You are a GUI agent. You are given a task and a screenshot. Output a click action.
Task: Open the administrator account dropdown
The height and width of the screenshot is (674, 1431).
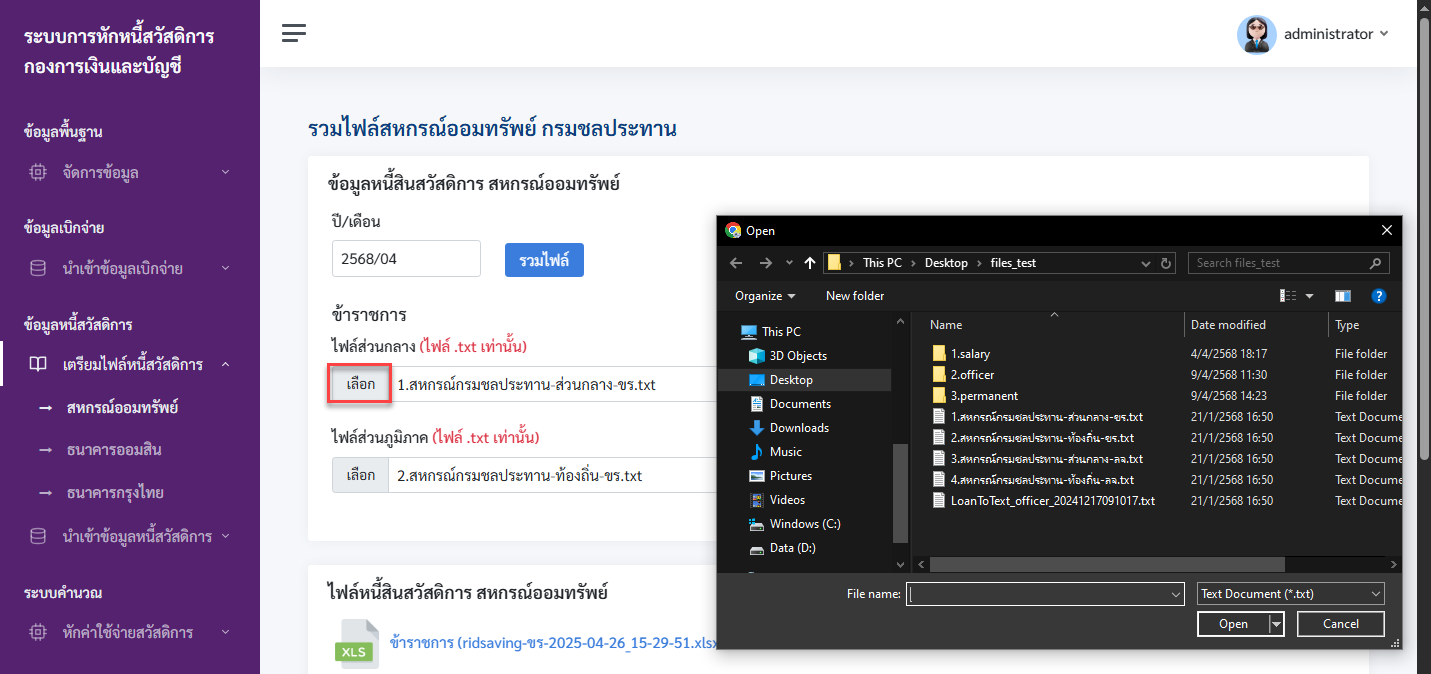point(1336,34)
